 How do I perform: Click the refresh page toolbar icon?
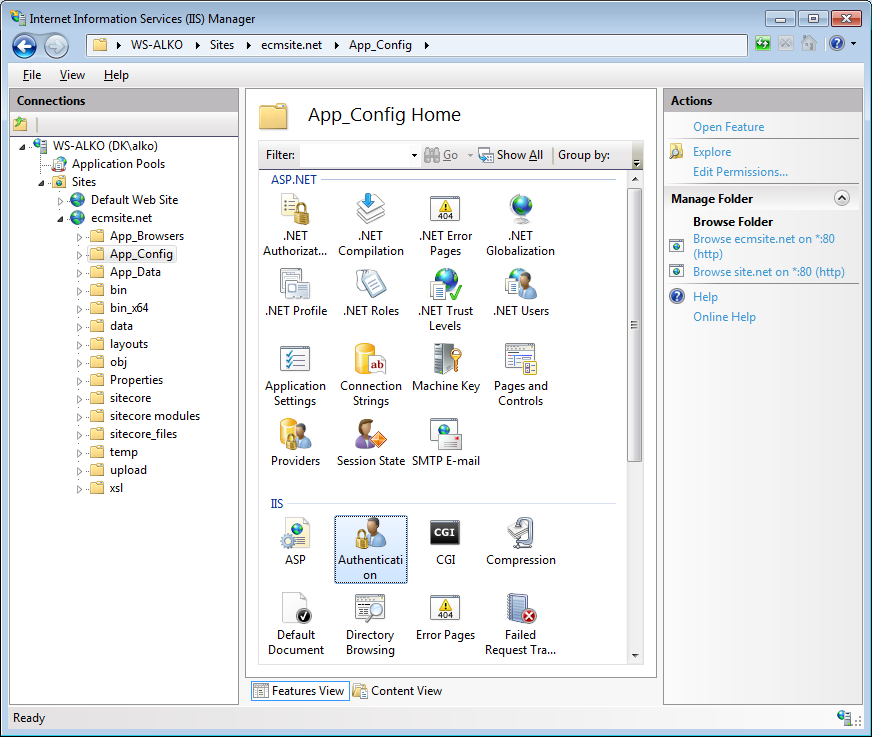(762, 43)
